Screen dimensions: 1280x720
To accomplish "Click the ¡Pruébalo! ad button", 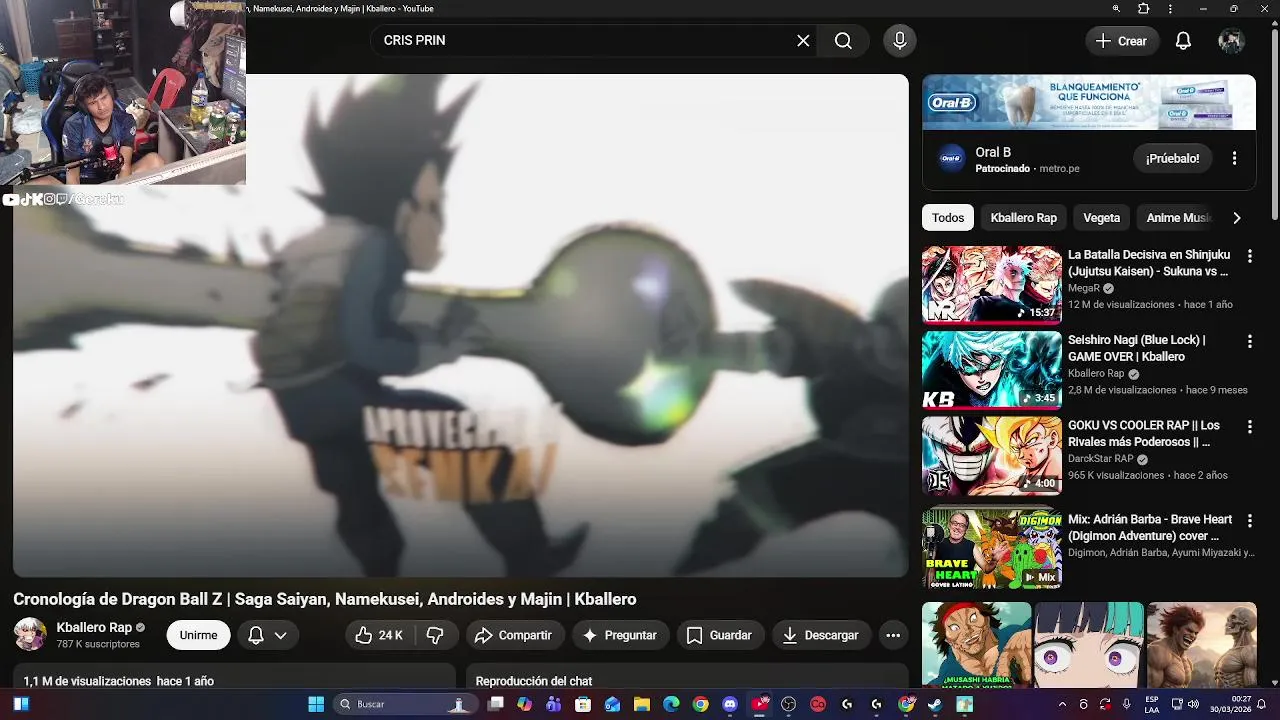I will (x=1173, y=159).
